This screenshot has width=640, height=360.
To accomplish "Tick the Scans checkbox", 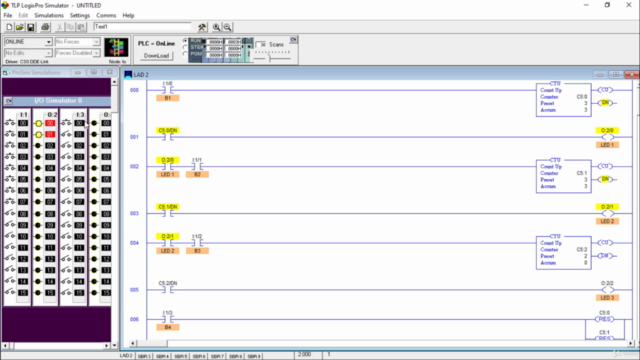I will coord(261,44).
